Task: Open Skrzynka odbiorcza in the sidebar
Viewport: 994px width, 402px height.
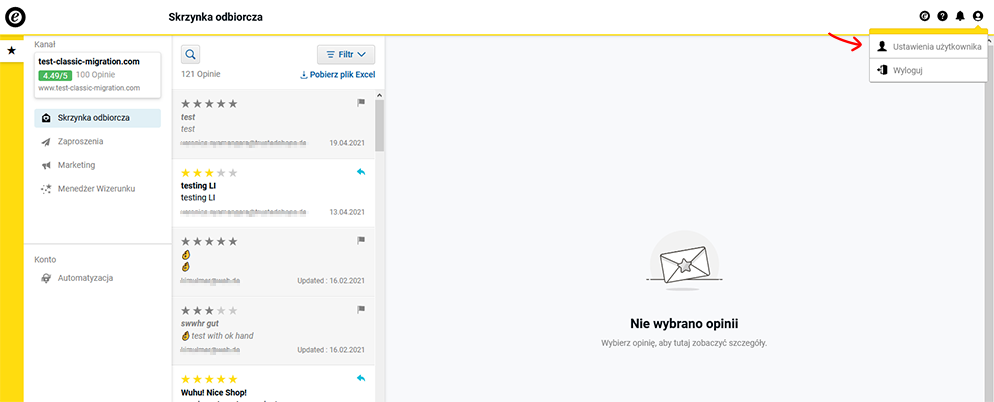Action: tap(98, 118)
